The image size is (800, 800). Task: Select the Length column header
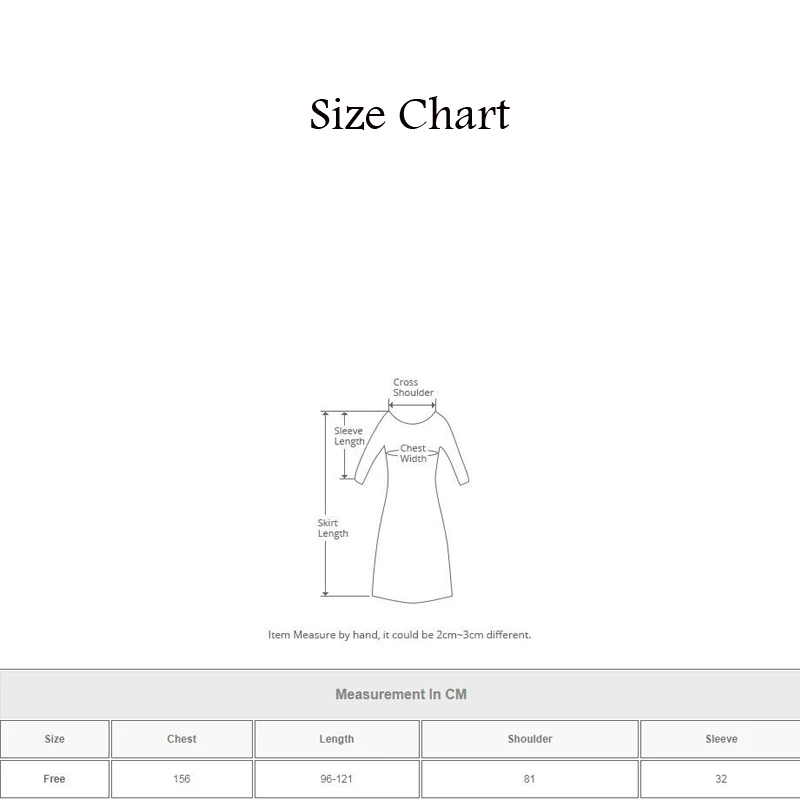pos(337,739)
